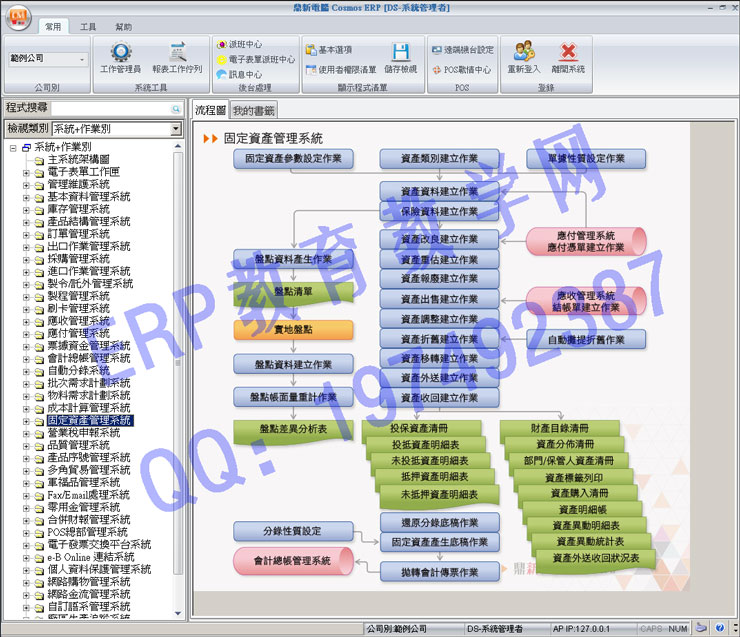Click 分錄性質設定 flow button

[x=293, y=531]
